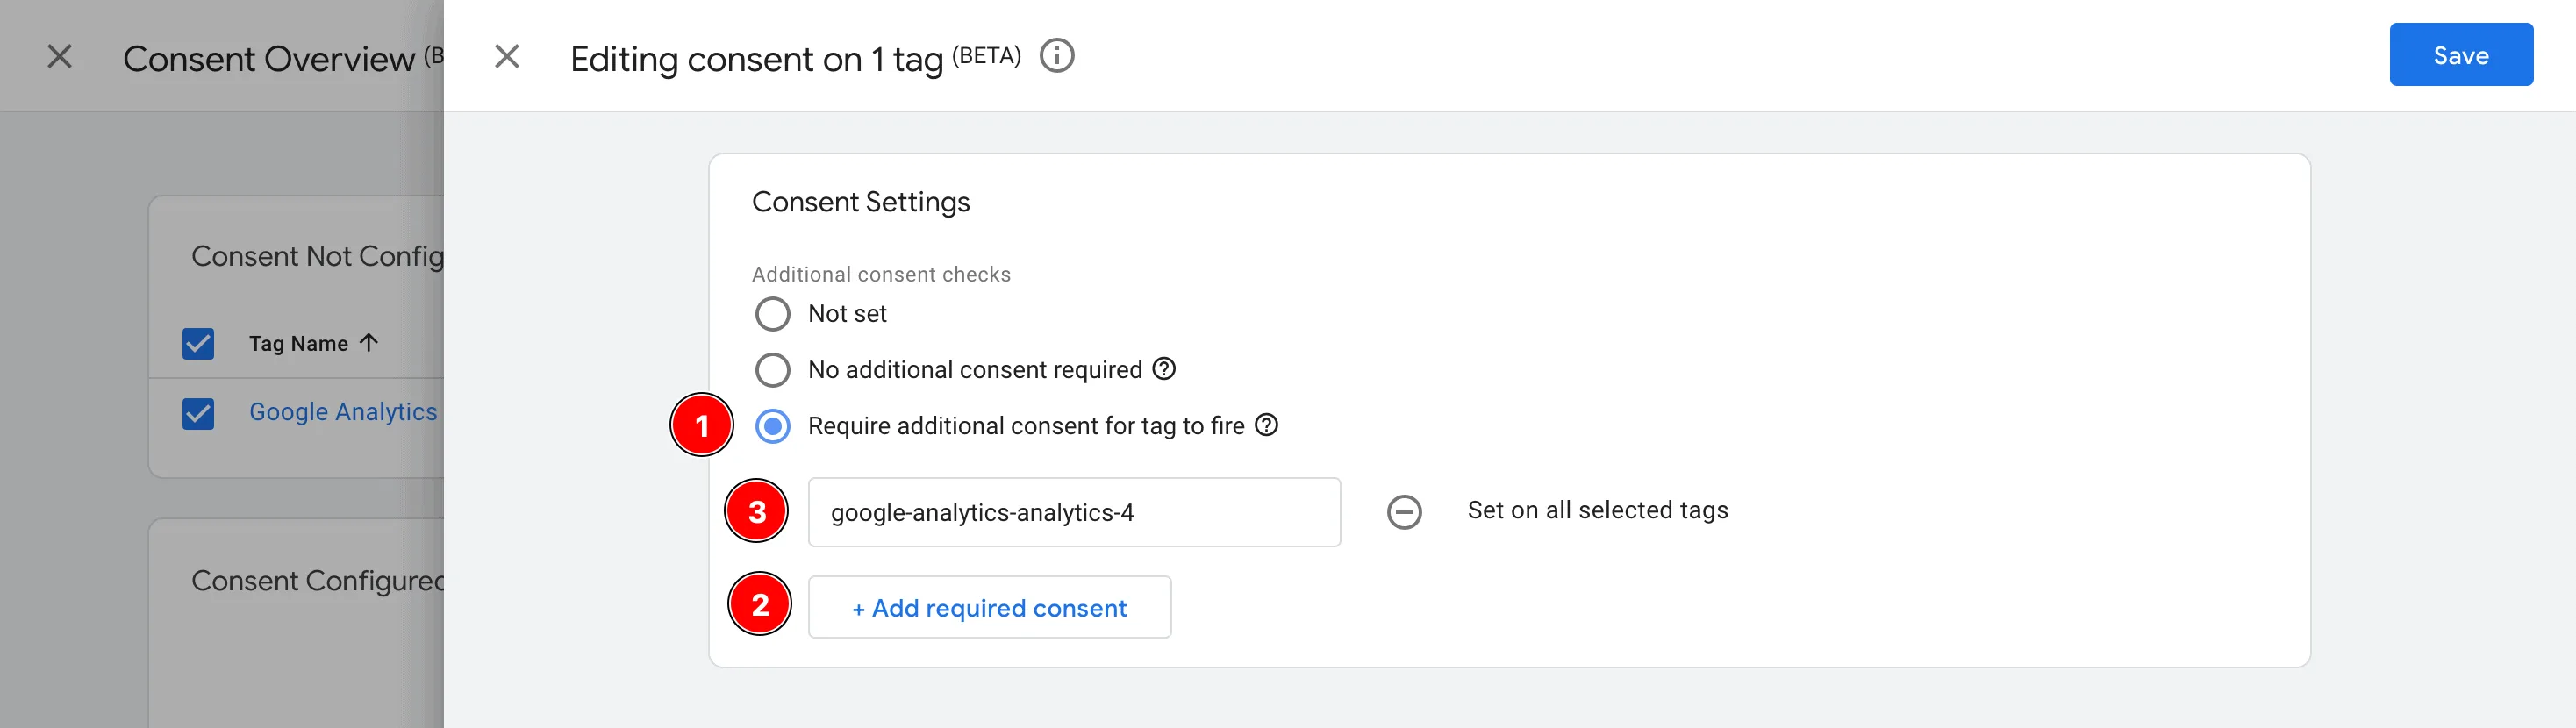Image resolution: width=2576 pixels, height=728 pixels.
Task: Click '+ Add required consent' button
Action: [x=989, y=607]
